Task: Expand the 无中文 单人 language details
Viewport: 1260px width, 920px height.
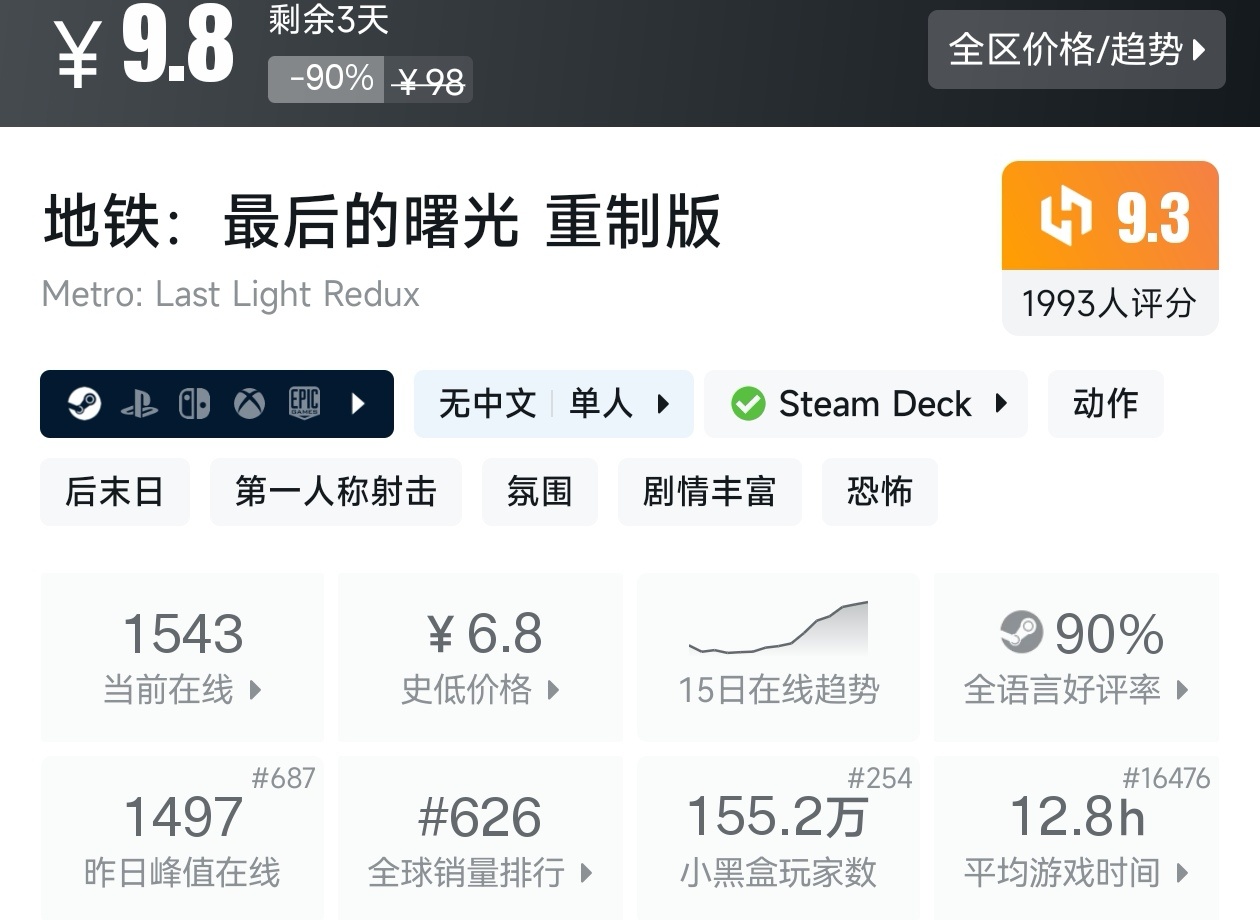Action: click(x=553, y=404)
